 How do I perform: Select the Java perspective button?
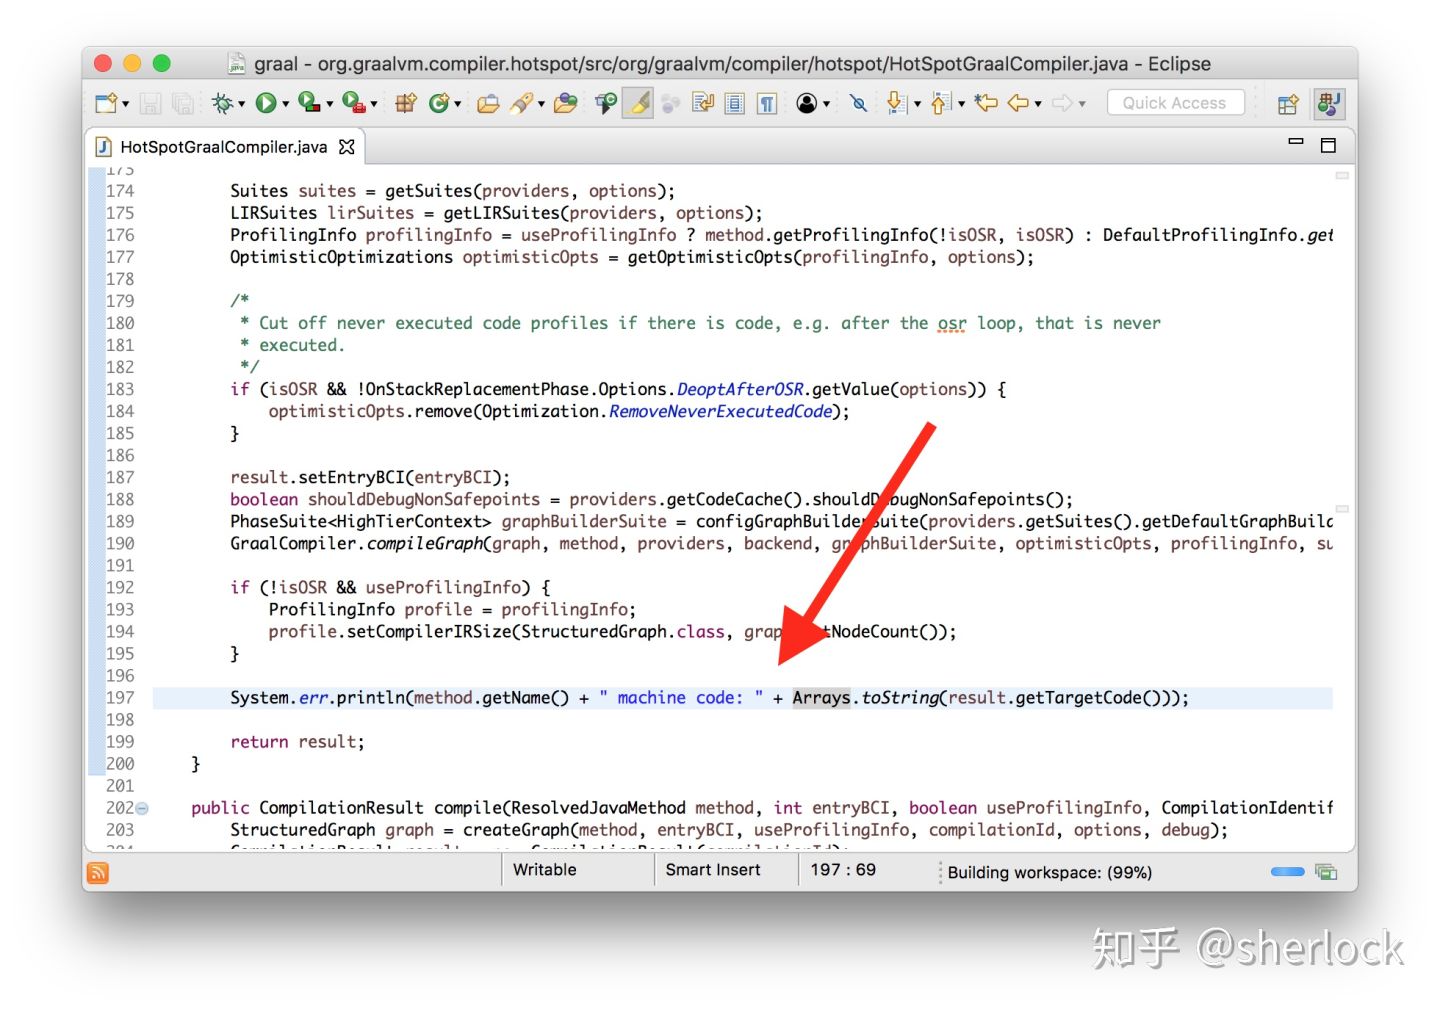click(x=1328, y=103)
